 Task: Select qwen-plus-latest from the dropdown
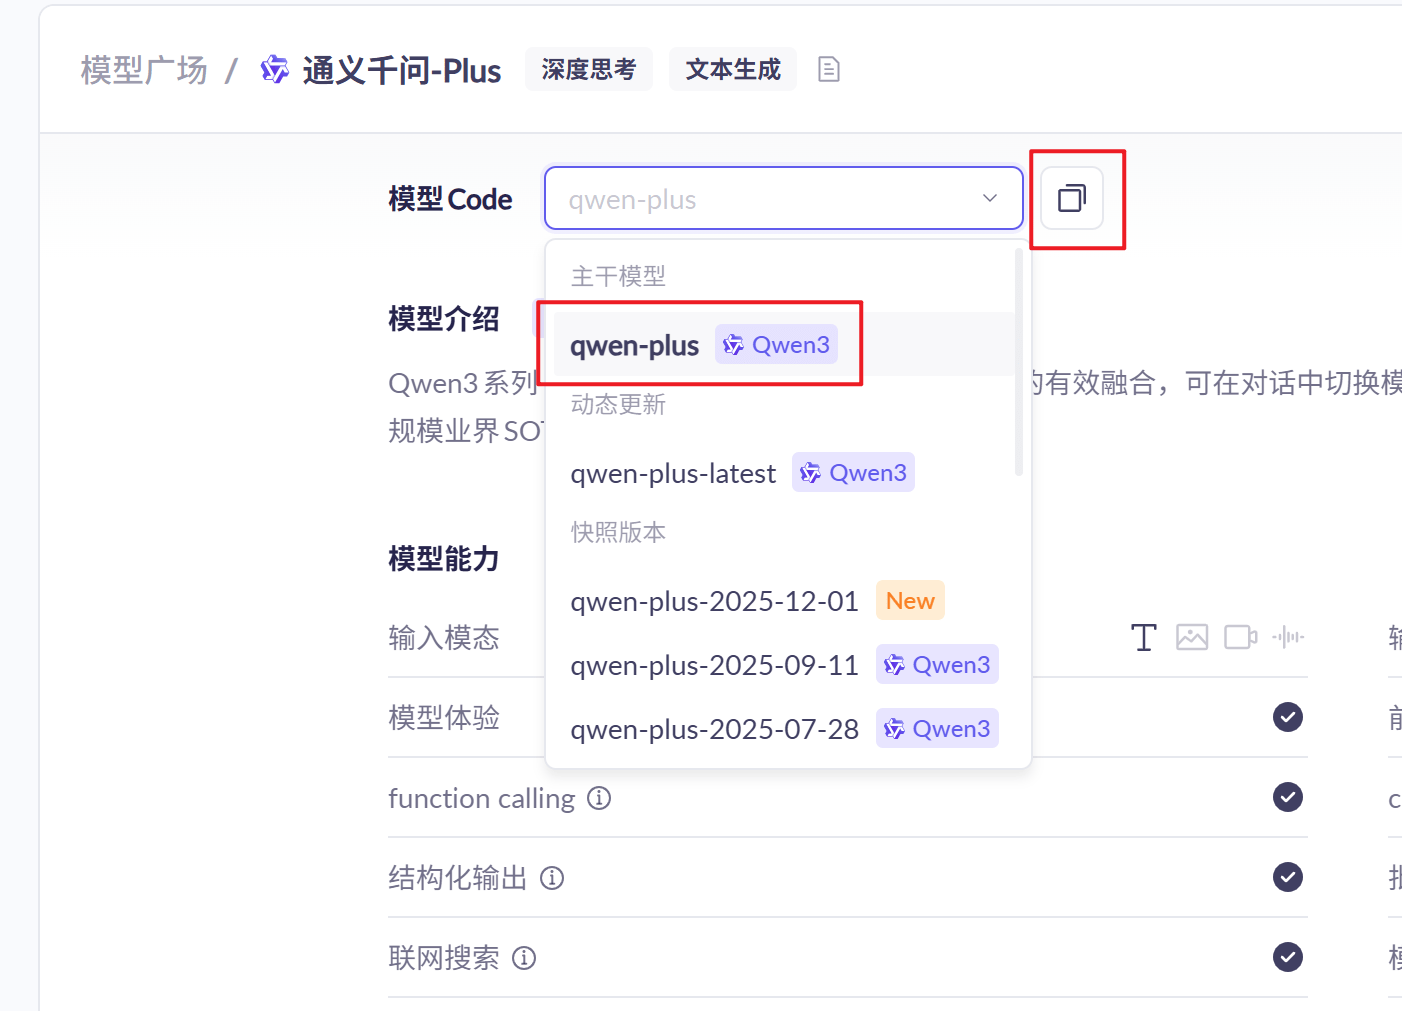click(x=673, y=473)
